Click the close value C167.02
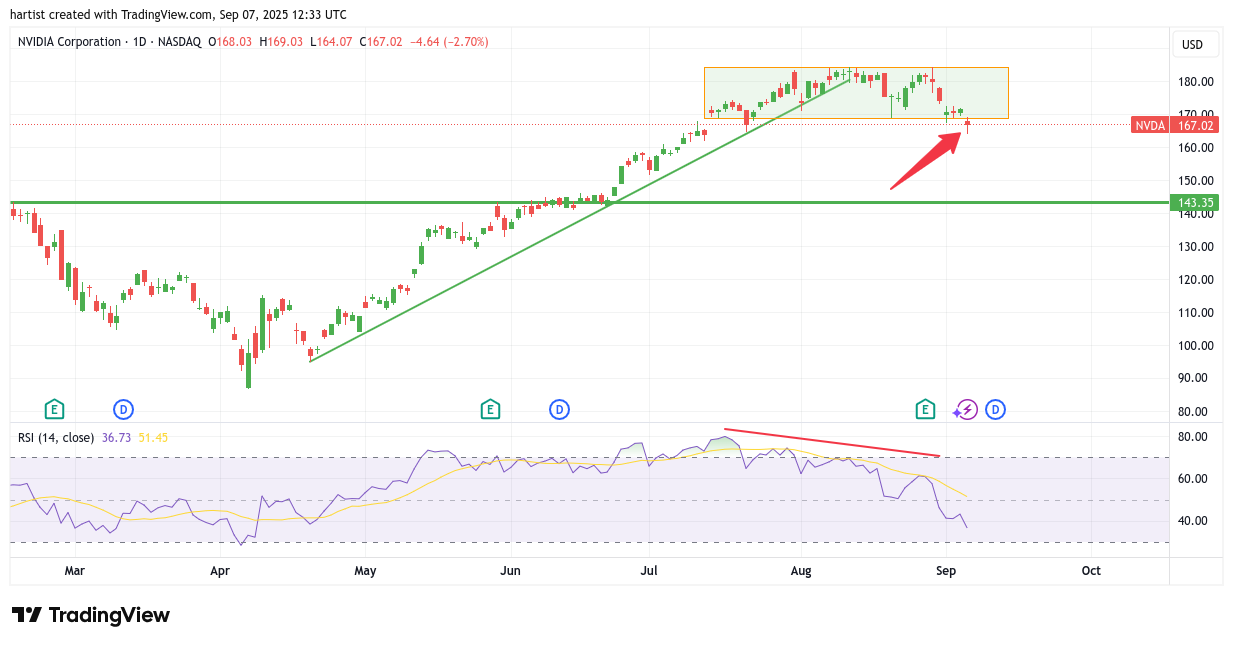The height and width of the screenshot is (645, 1233). pyautogui.click(x=380, y=42)
